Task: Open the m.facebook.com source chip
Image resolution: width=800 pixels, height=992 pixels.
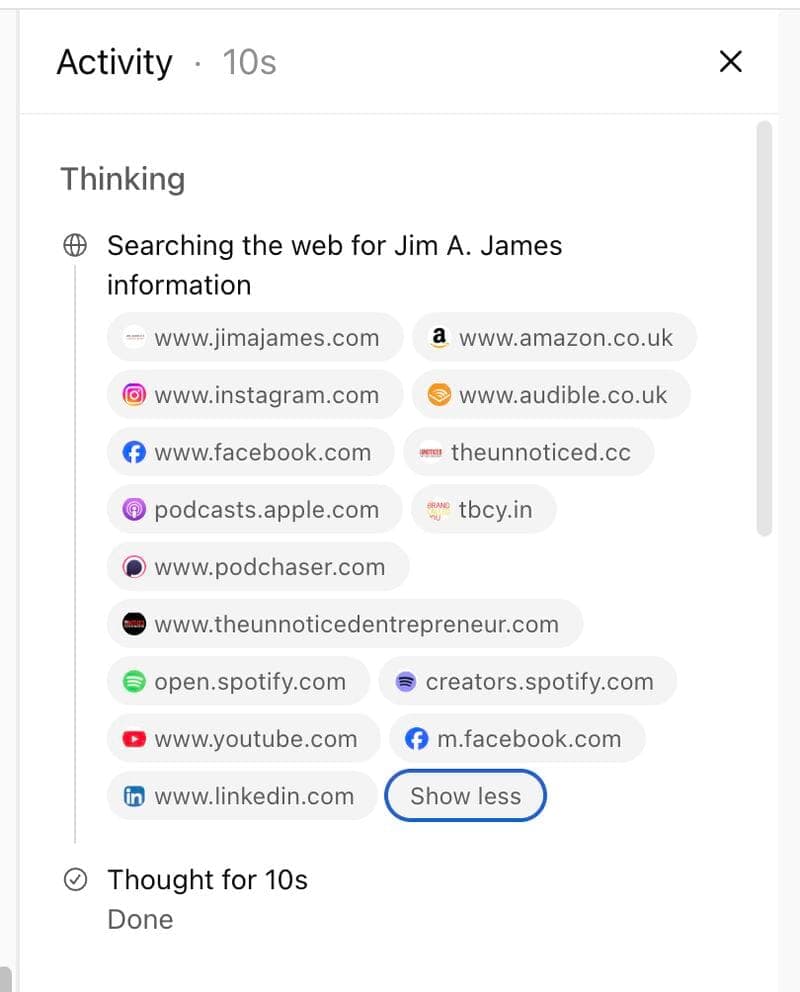Action: 517,738
